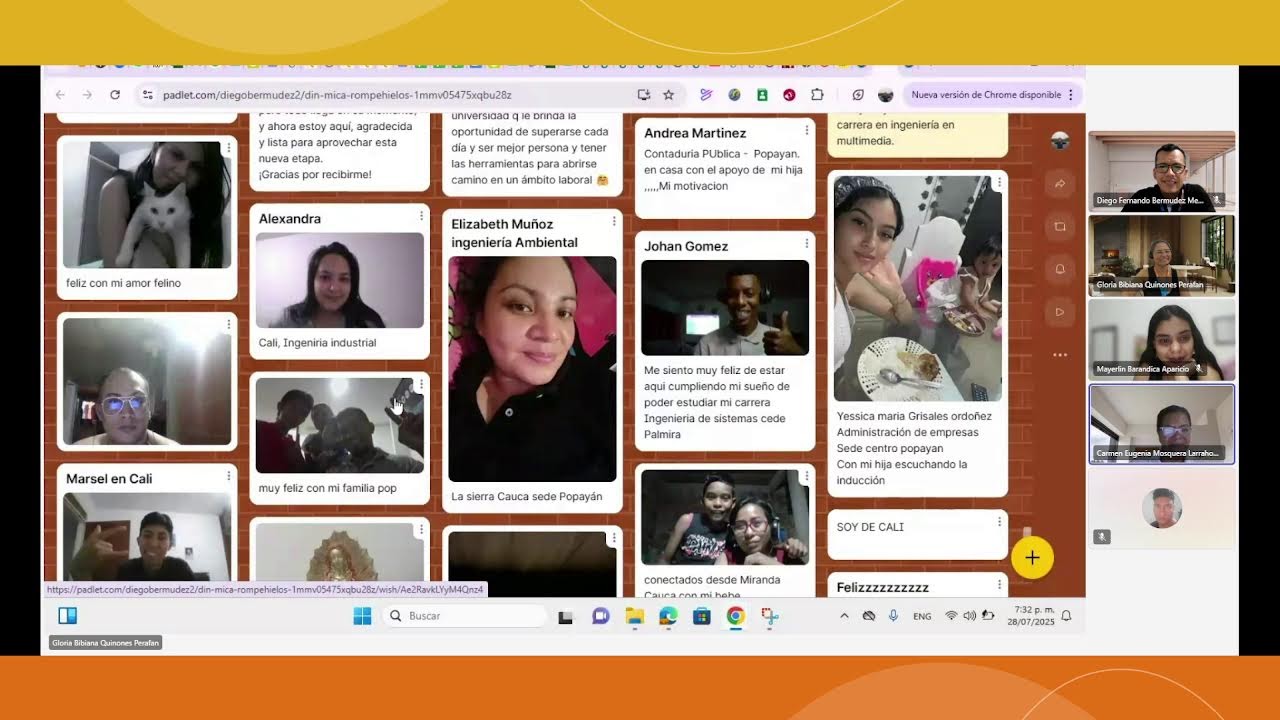The image size is (1280, 720).
Task: Go forward in Chrome browser
Action: click(87, 95)
